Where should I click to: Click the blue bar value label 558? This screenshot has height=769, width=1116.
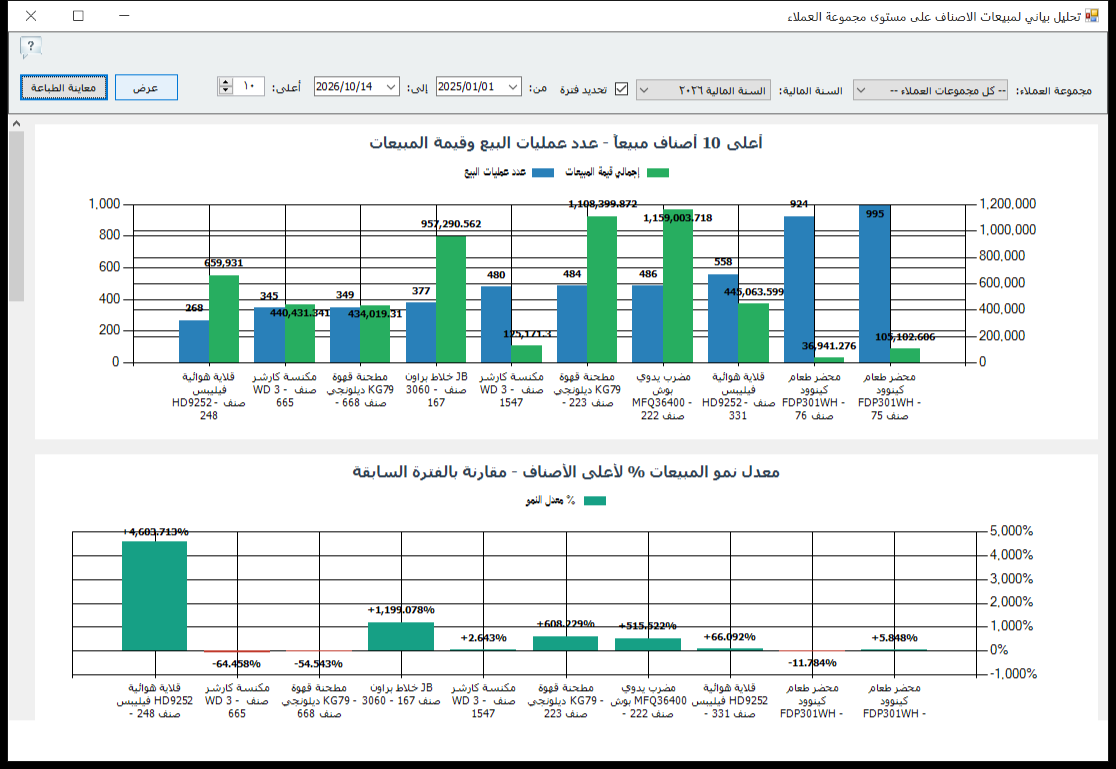tap(723, 262)
